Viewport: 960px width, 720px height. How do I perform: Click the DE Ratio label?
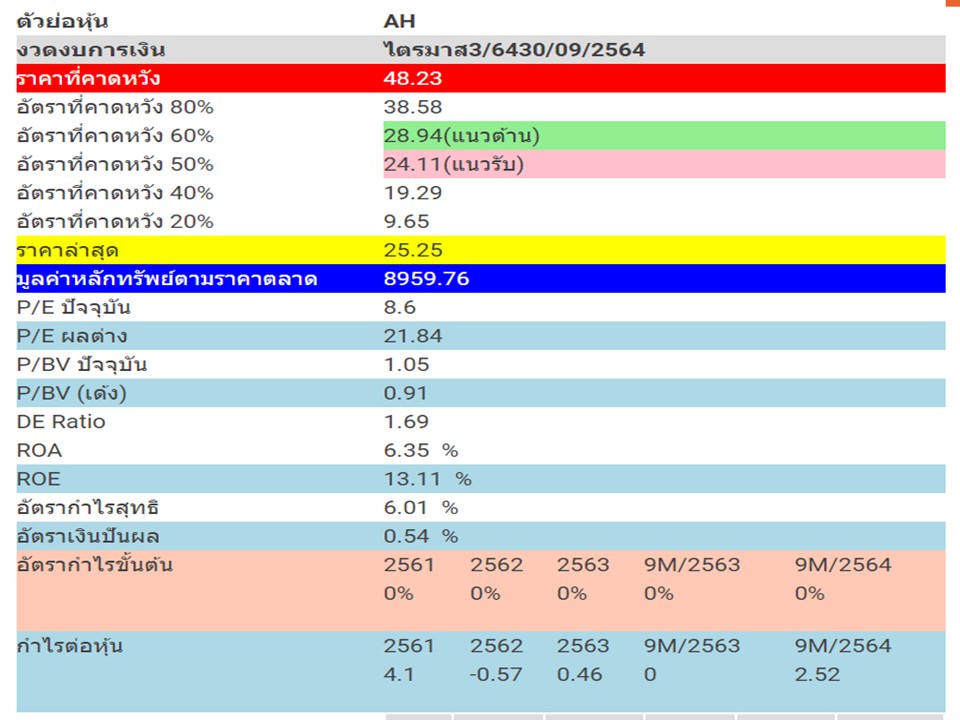click(61, 422)
